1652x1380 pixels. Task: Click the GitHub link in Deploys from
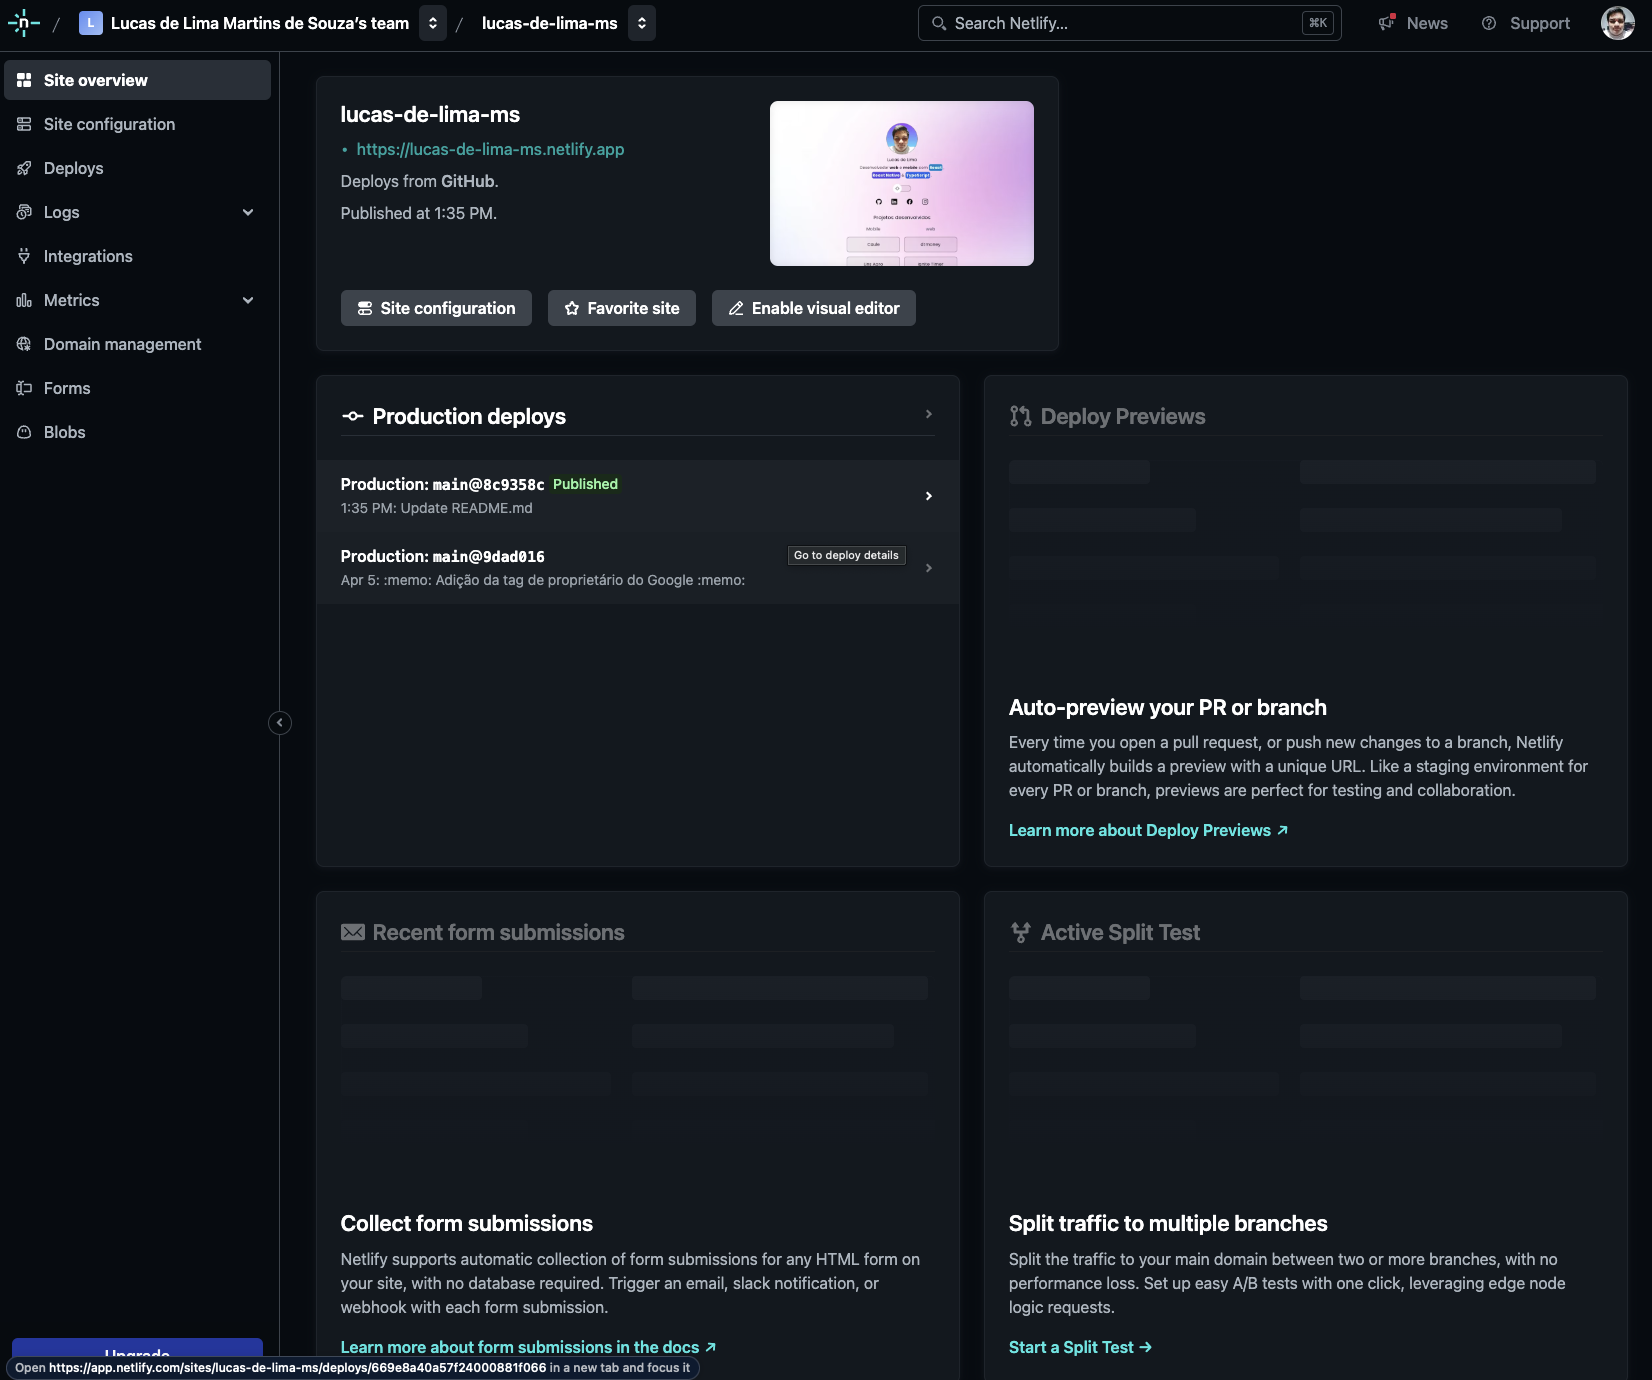468,181
